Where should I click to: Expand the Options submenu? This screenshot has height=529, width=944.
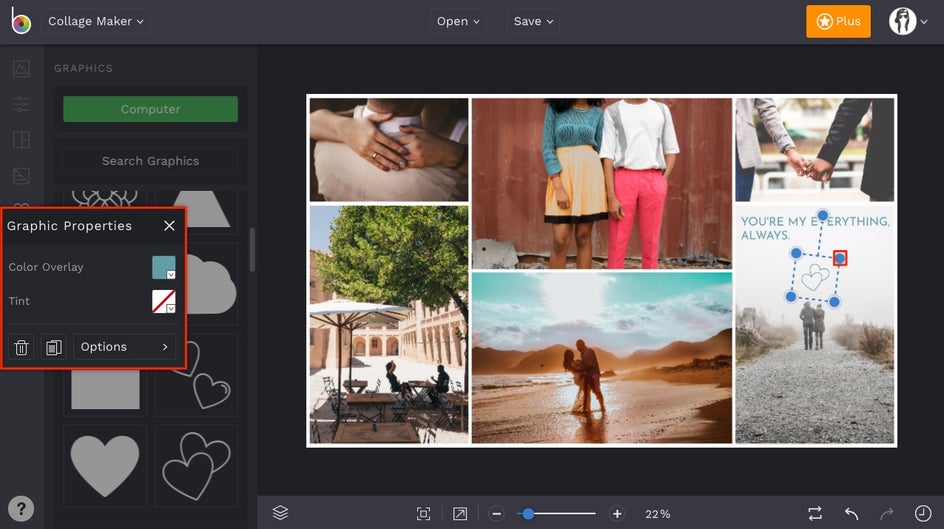tap(124, 347)
